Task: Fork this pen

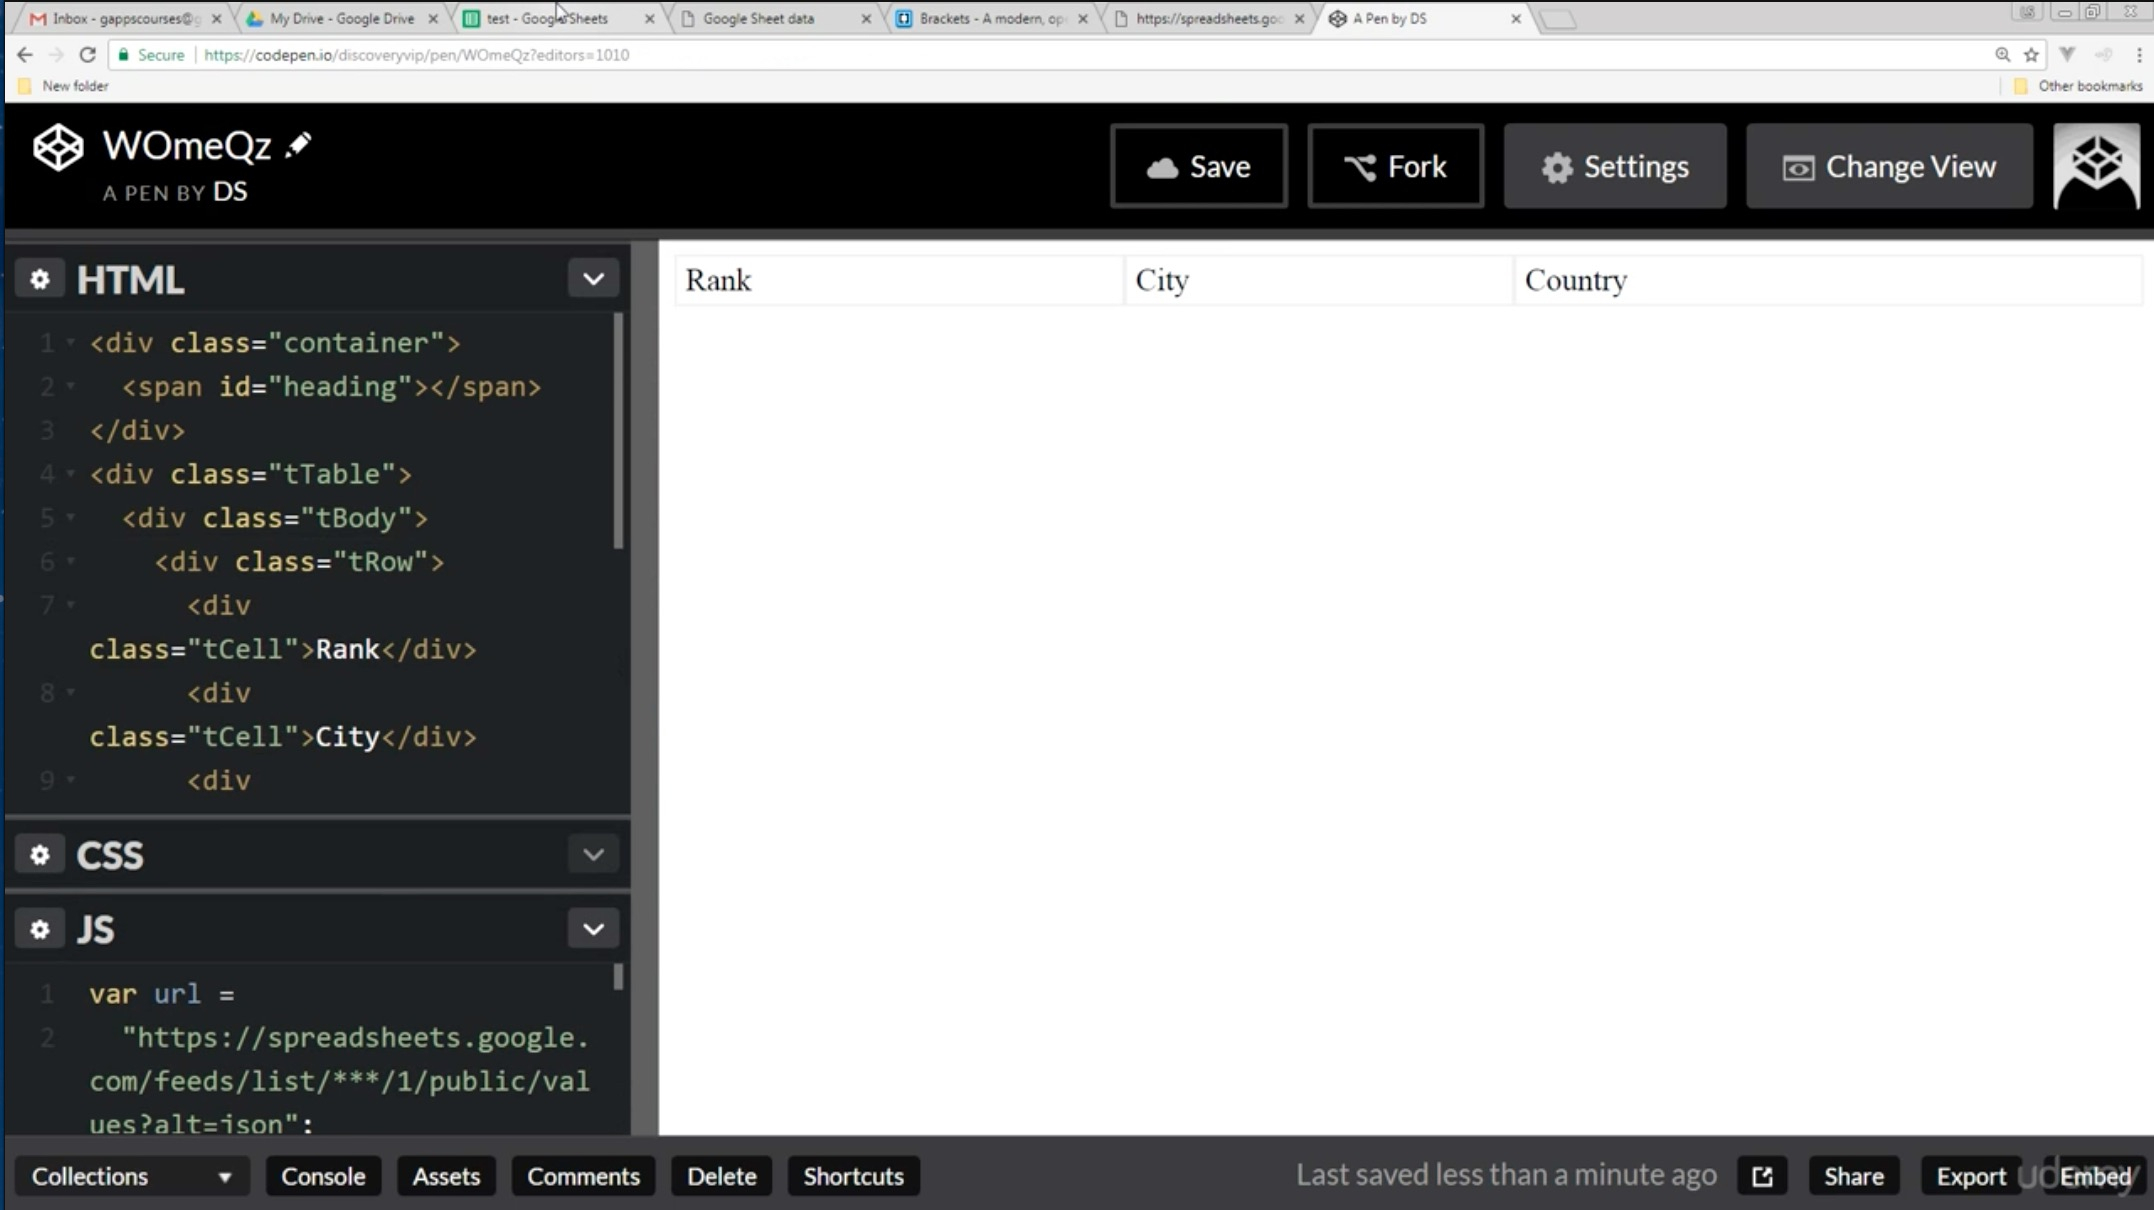Action: click(1395, 166)
